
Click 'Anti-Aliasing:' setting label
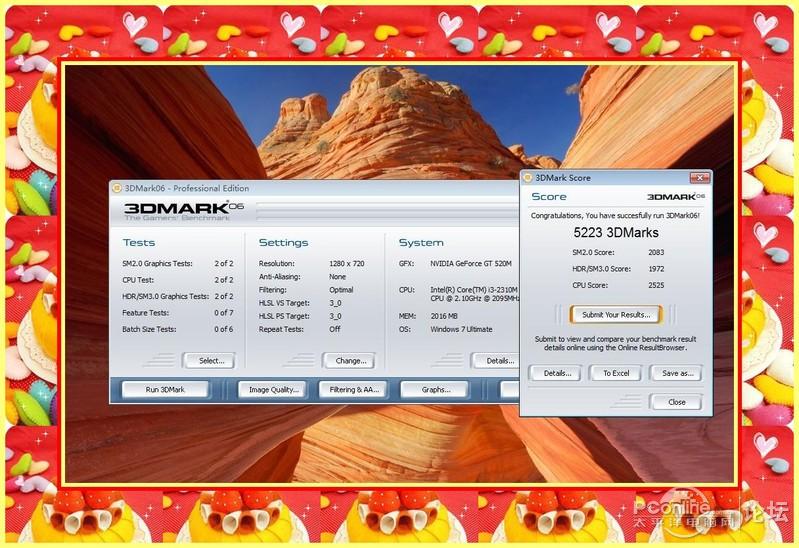[279, 277]
